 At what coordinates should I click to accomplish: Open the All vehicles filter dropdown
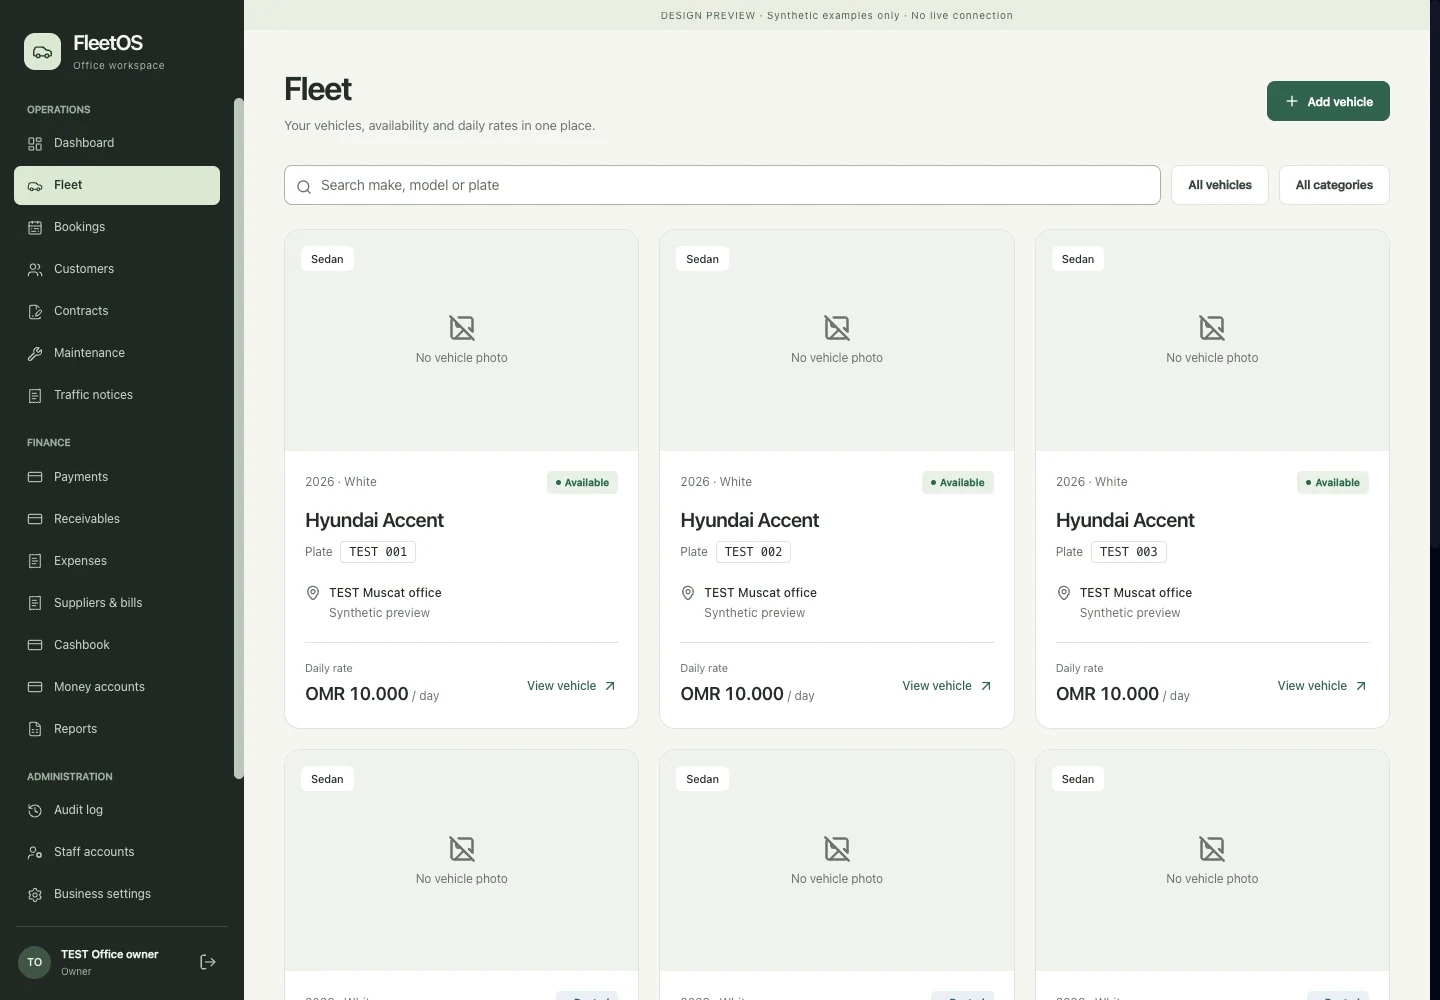pyautogui.click(x=1220, y=185)
